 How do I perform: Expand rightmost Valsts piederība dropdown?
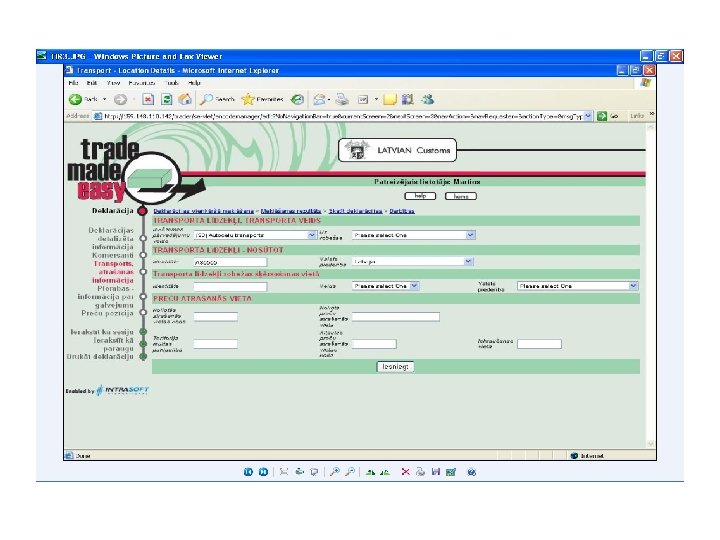(x=634, y=286)
